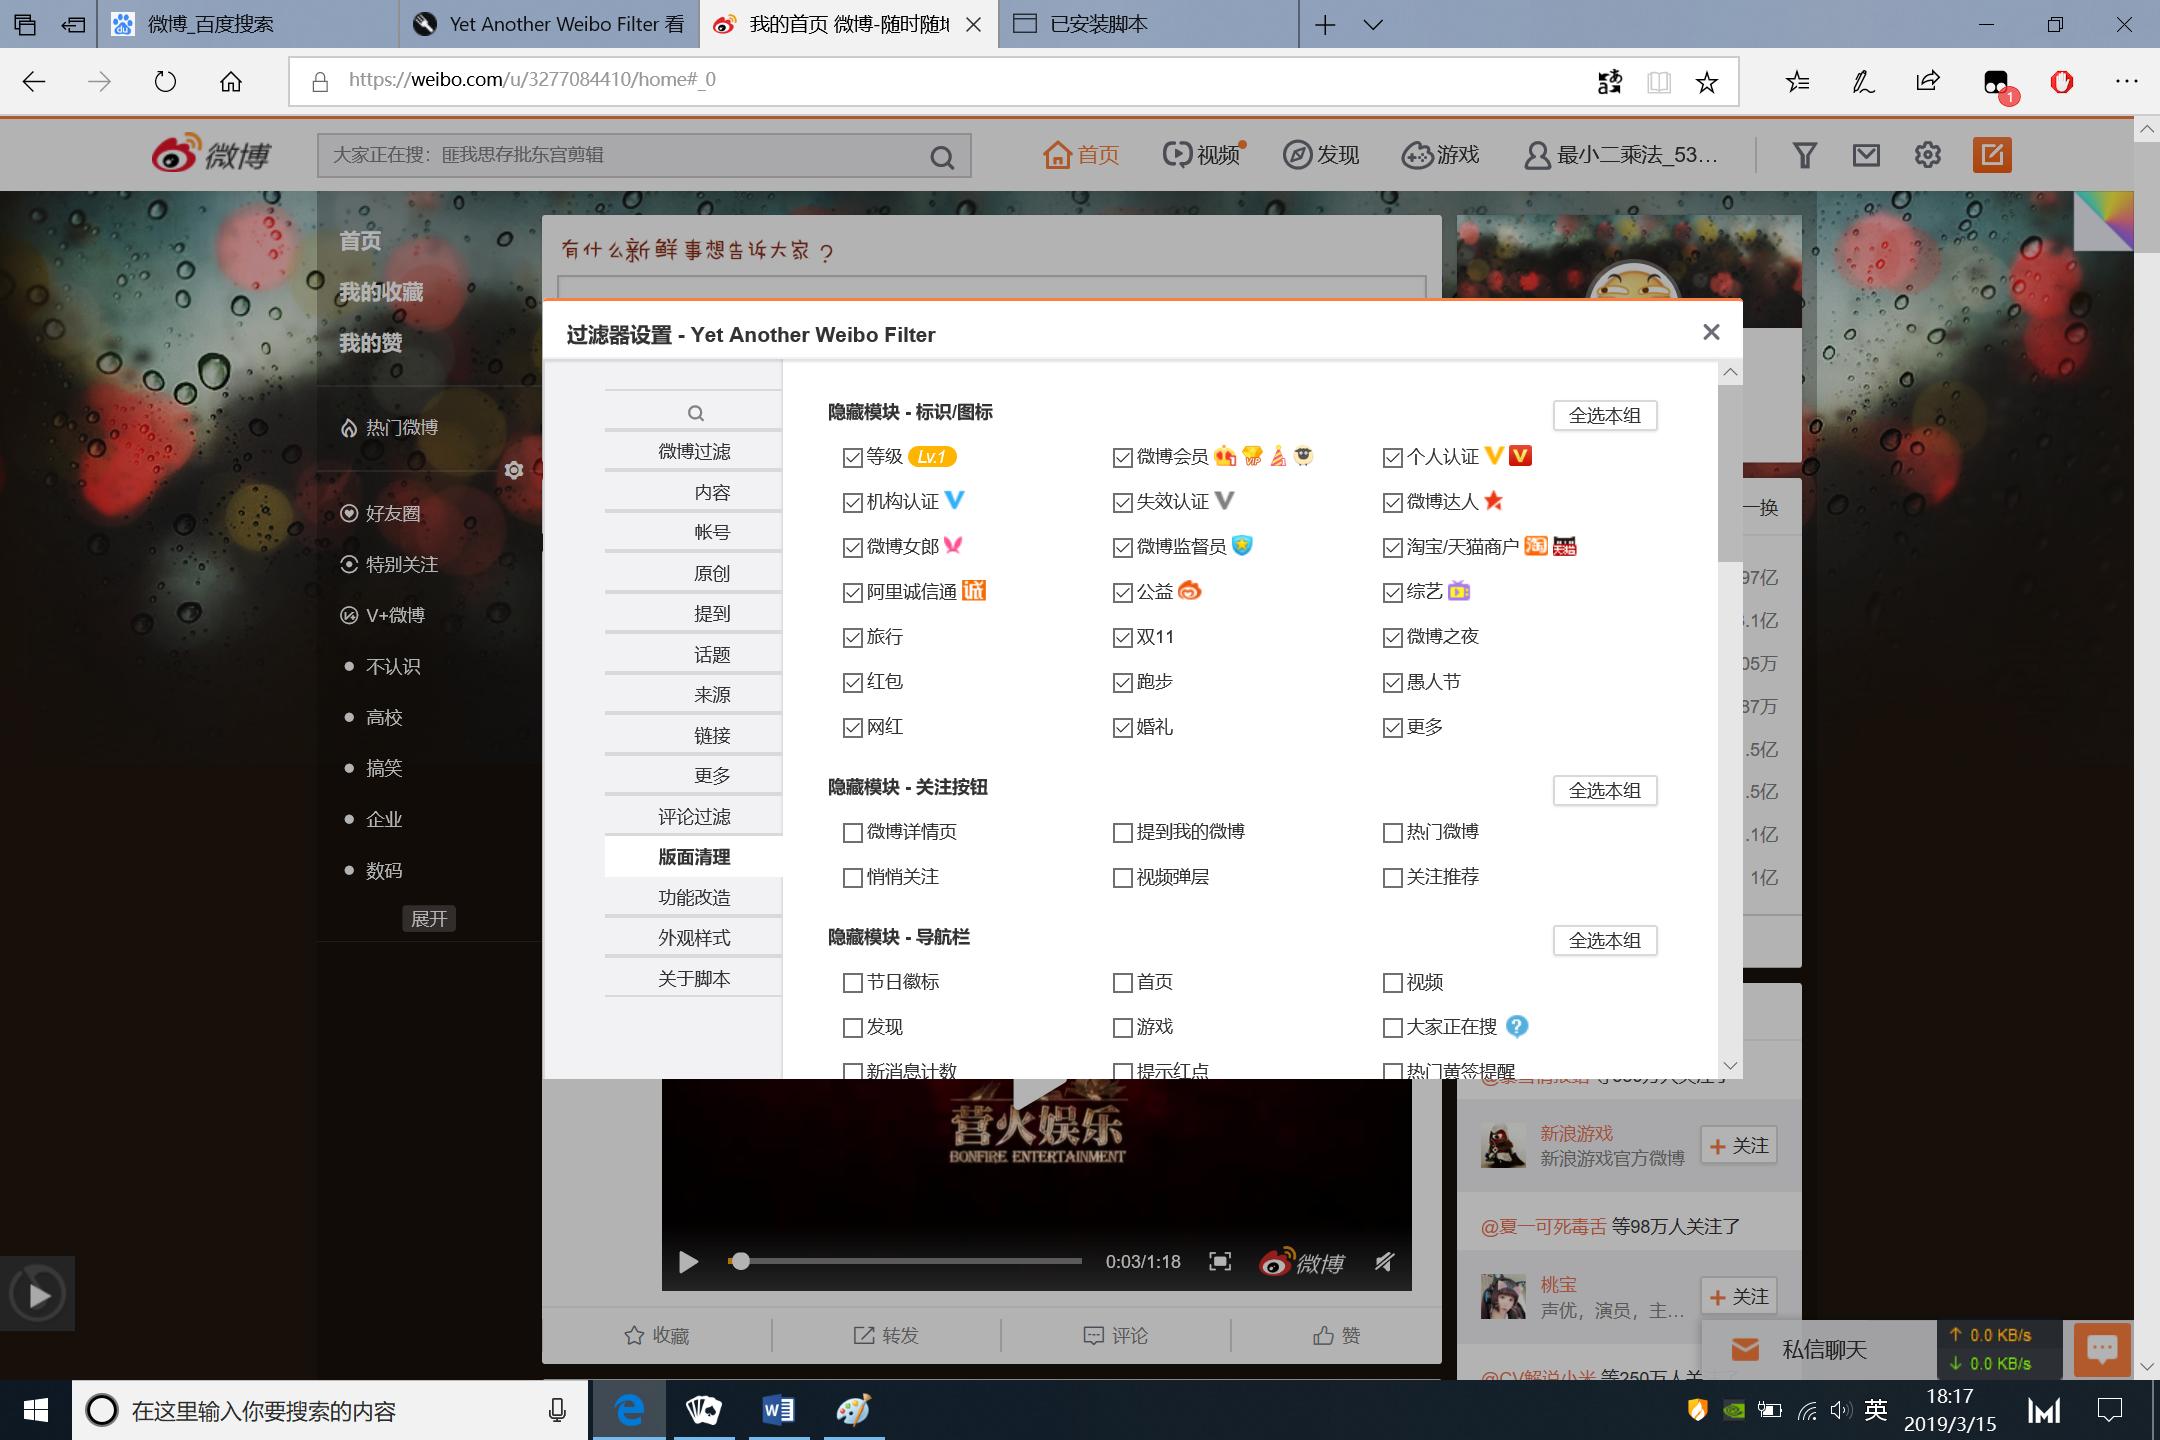This screenshot has height=1440, width=2160.
Task: Uncheck the 双11 icon checkbox
Action: [1122, 637]
